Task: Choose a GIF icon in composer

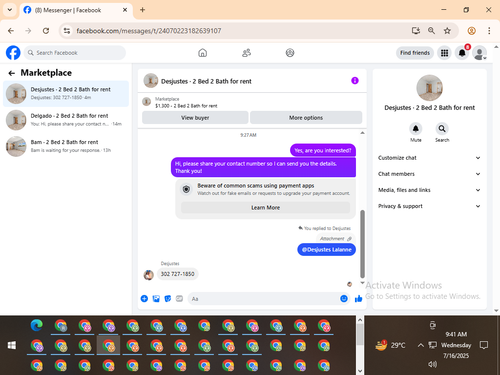Action: tap(179, 298)
